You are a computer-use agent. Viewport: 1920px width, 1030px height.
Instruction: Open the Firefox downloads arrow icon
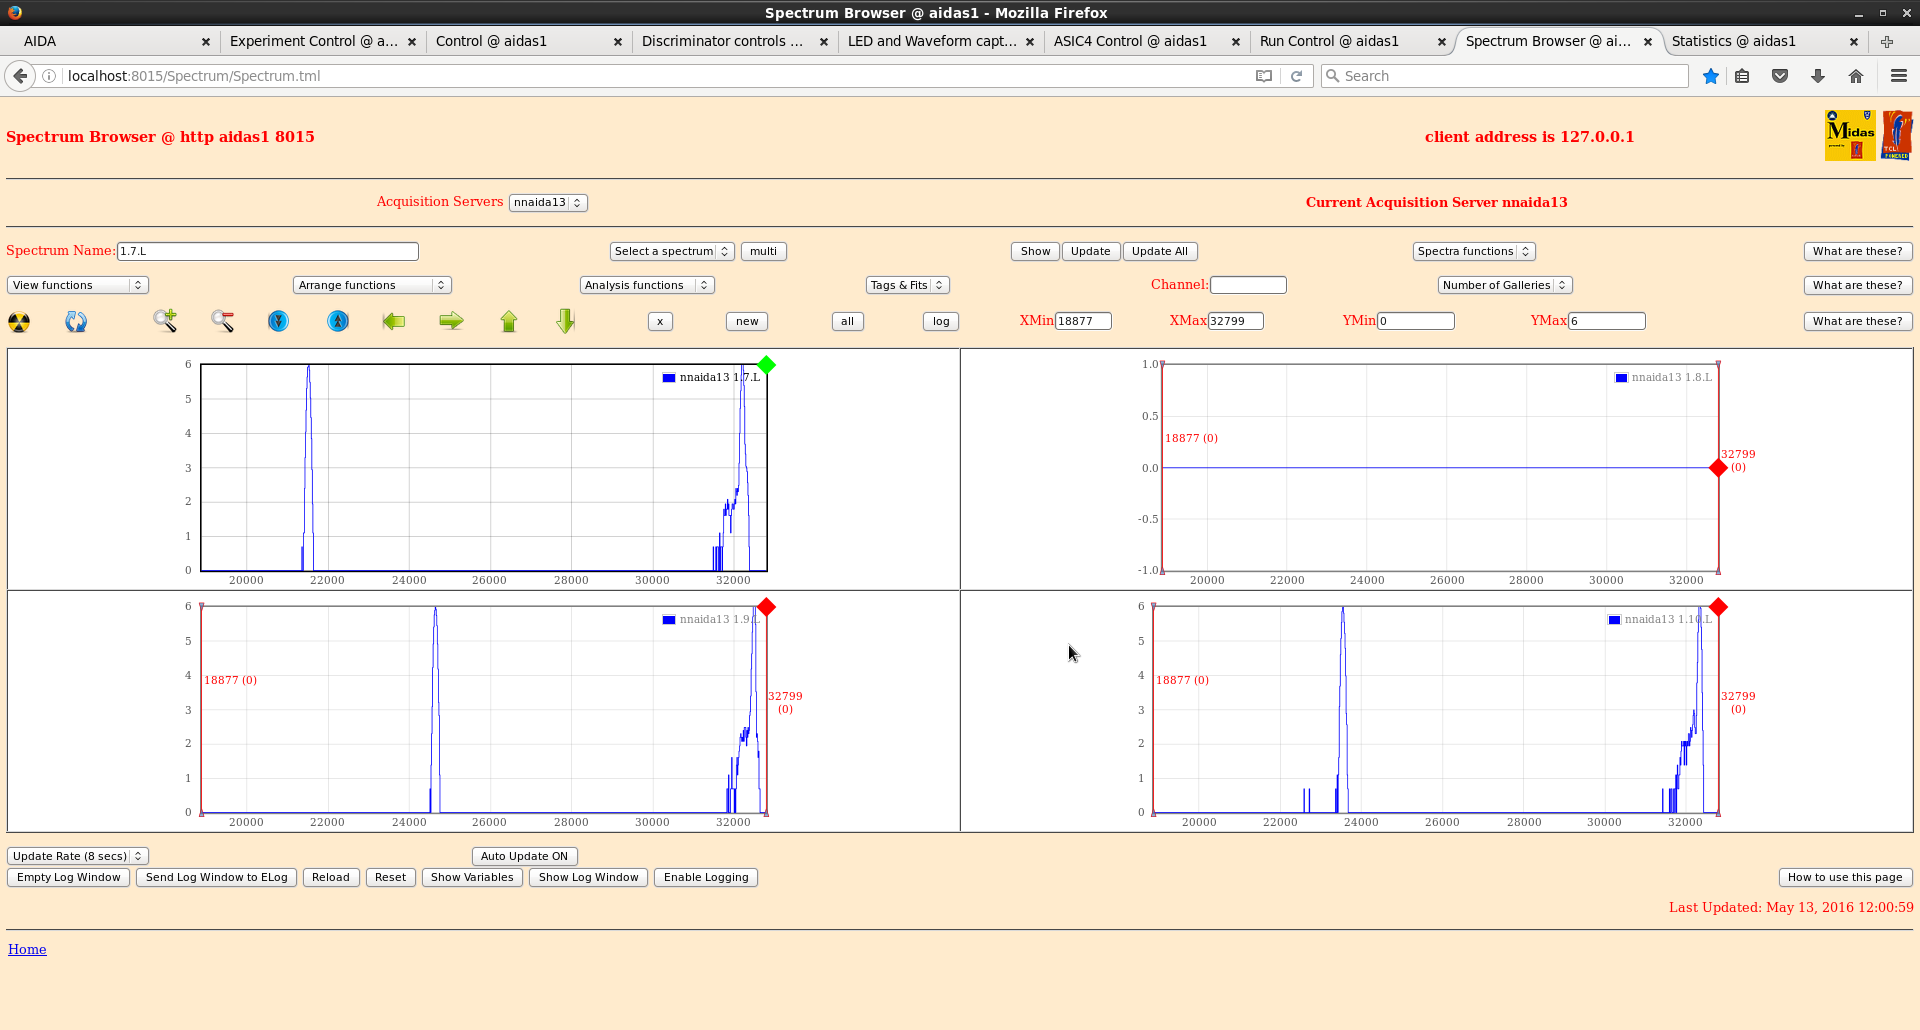(x=1818, y=76)
